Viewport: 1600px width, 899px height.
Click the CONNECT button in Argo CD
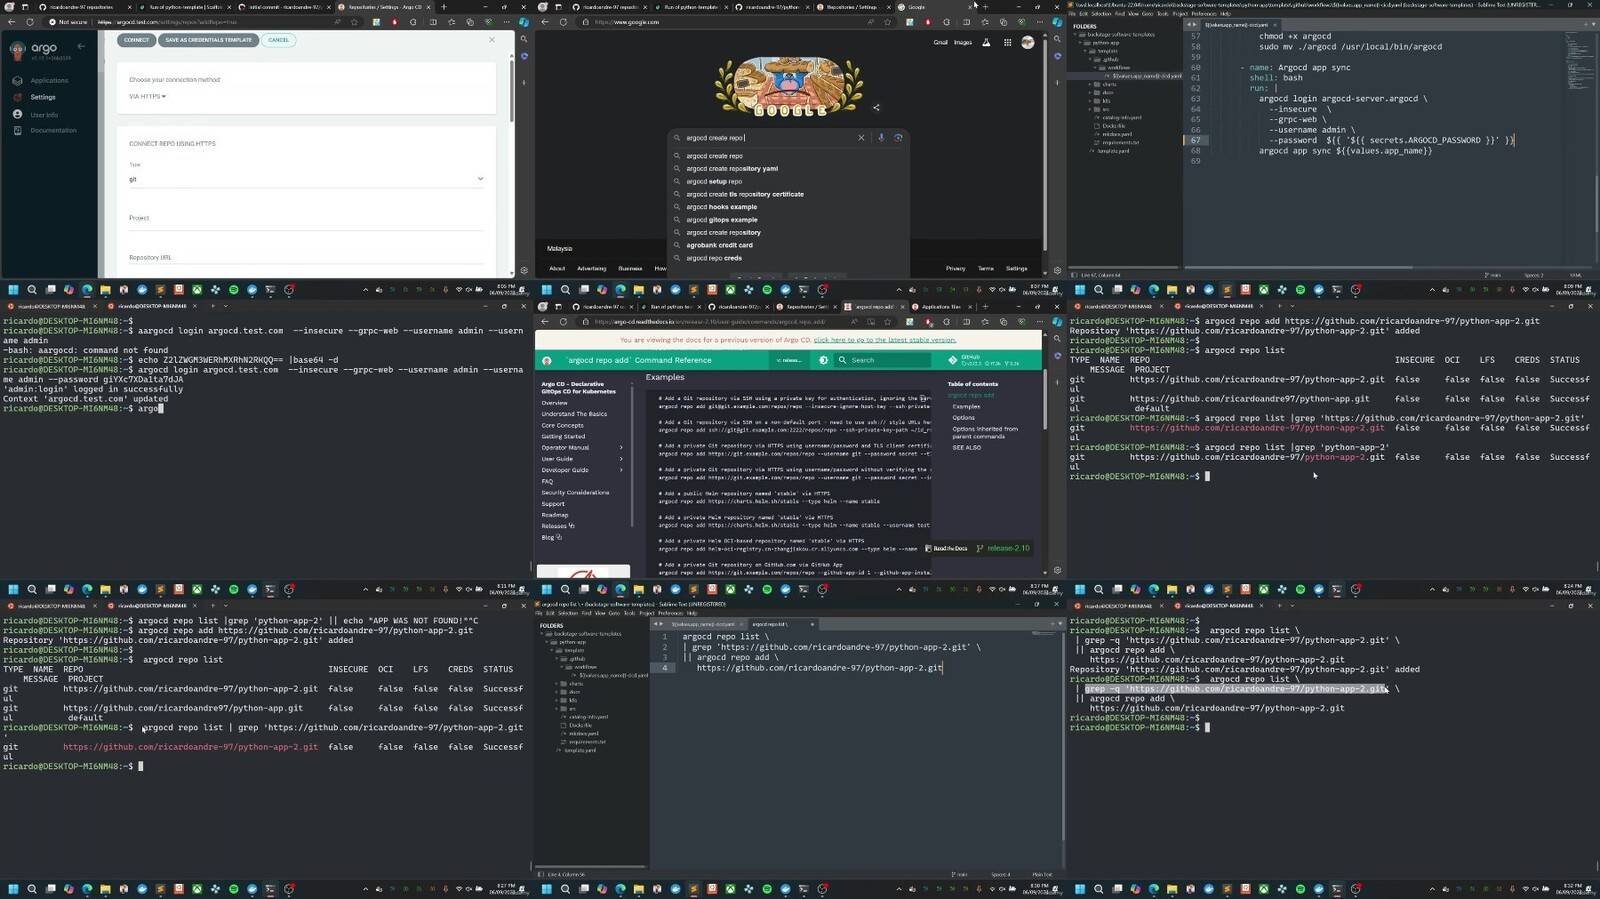tap(136, 40)
